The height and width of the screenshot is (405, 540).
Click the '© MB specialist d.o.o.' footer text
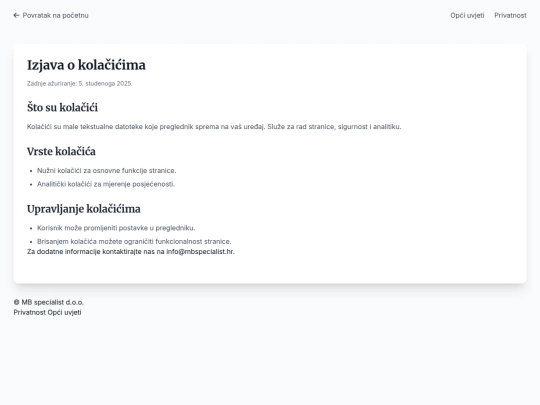tap(49, 302)
